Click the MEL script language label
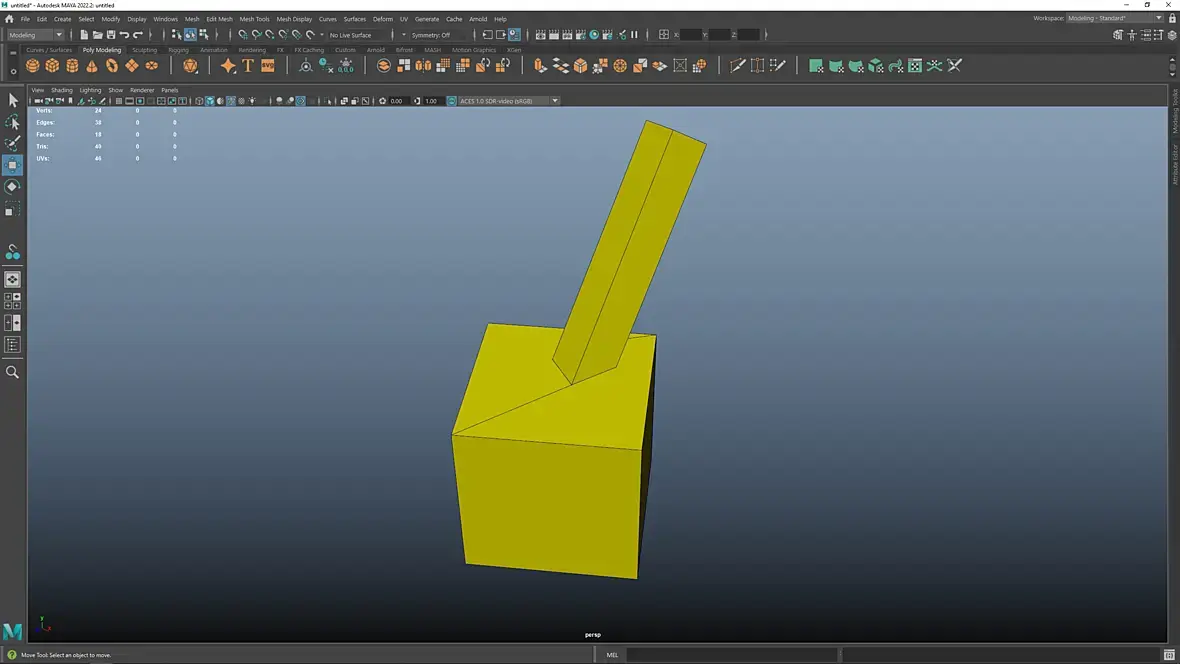This screenshot has width=1180, height=664. click(x=612, y=655)
